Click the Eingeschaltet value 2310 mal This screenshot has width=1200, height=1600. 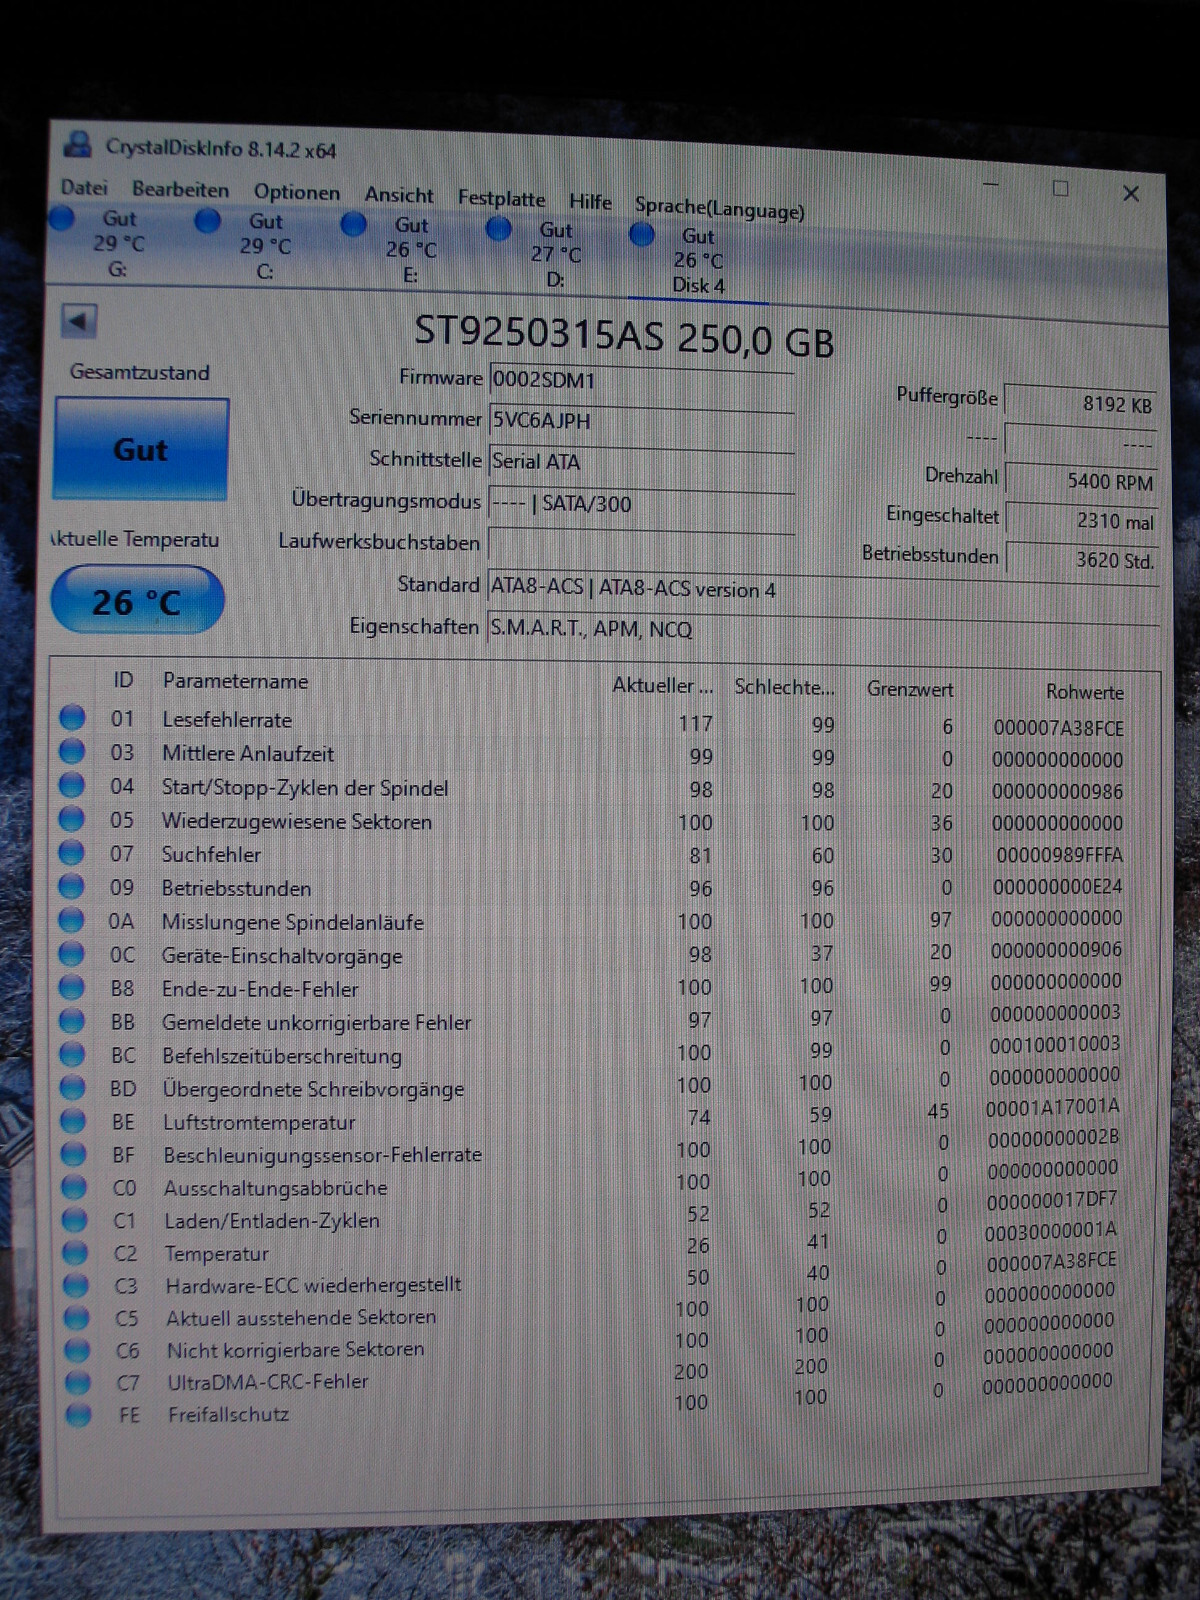1081,520
